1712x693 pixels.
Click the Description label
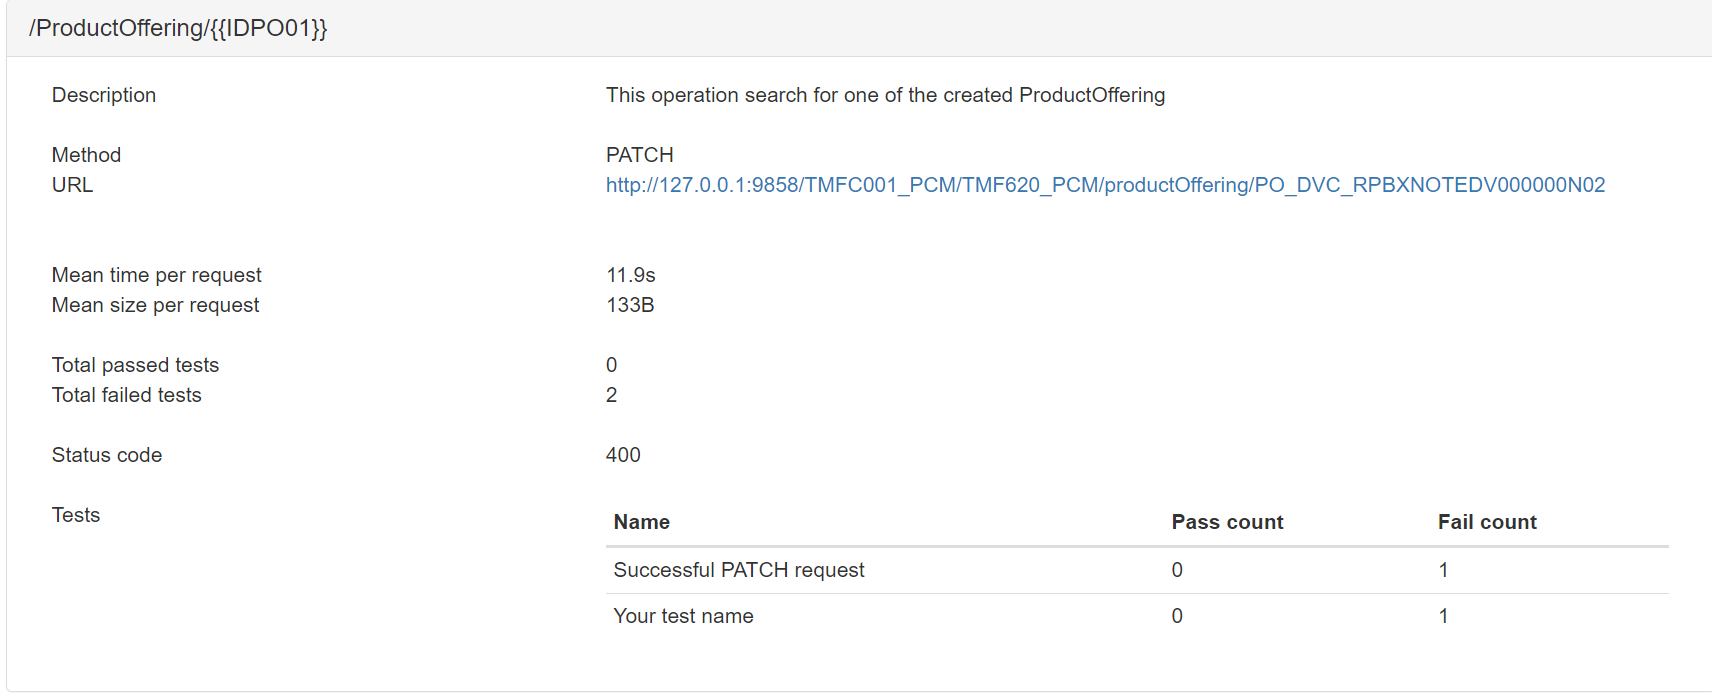(104, 95)
